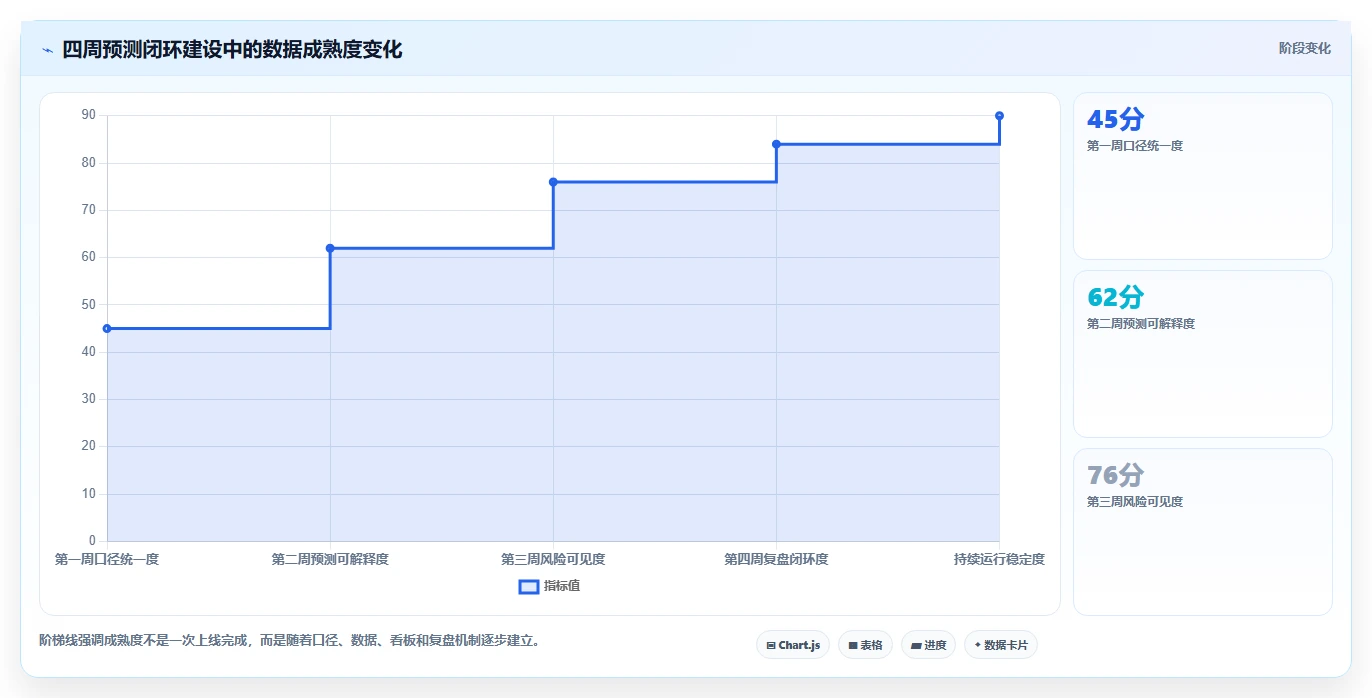This screenshot has height=698, width=1372.
Task: Click the y-axis tick label 0
Action: tap(92, 541)
